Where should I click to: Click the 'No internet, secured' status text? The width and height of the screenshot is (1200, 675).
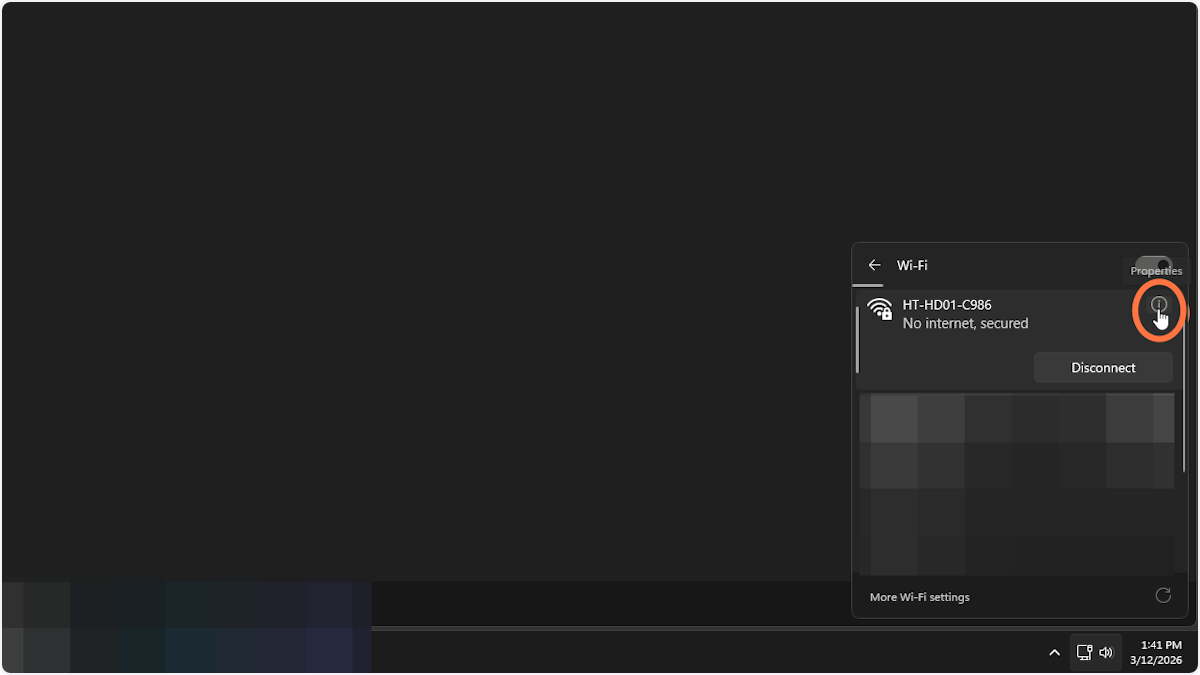pos(965,323)
